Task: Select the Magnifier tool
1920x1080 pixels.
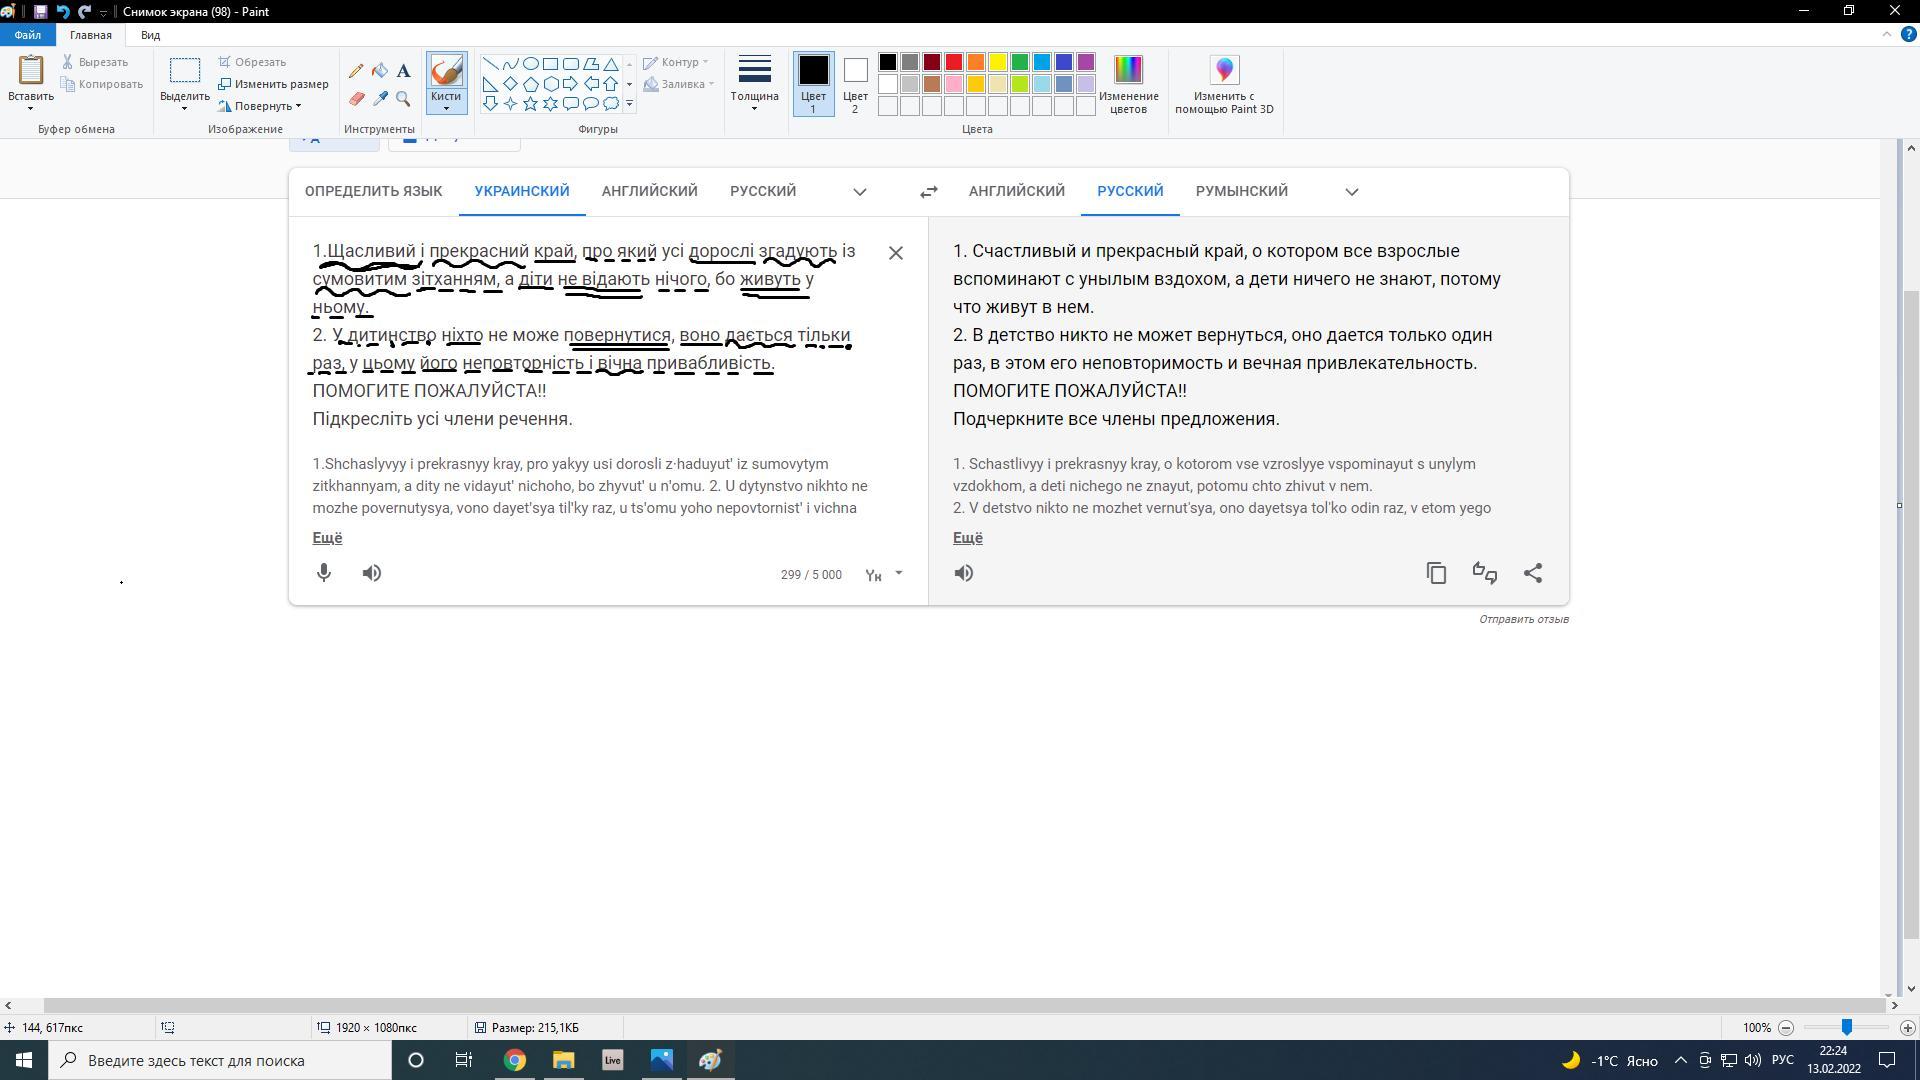Action: click(403, 98)
